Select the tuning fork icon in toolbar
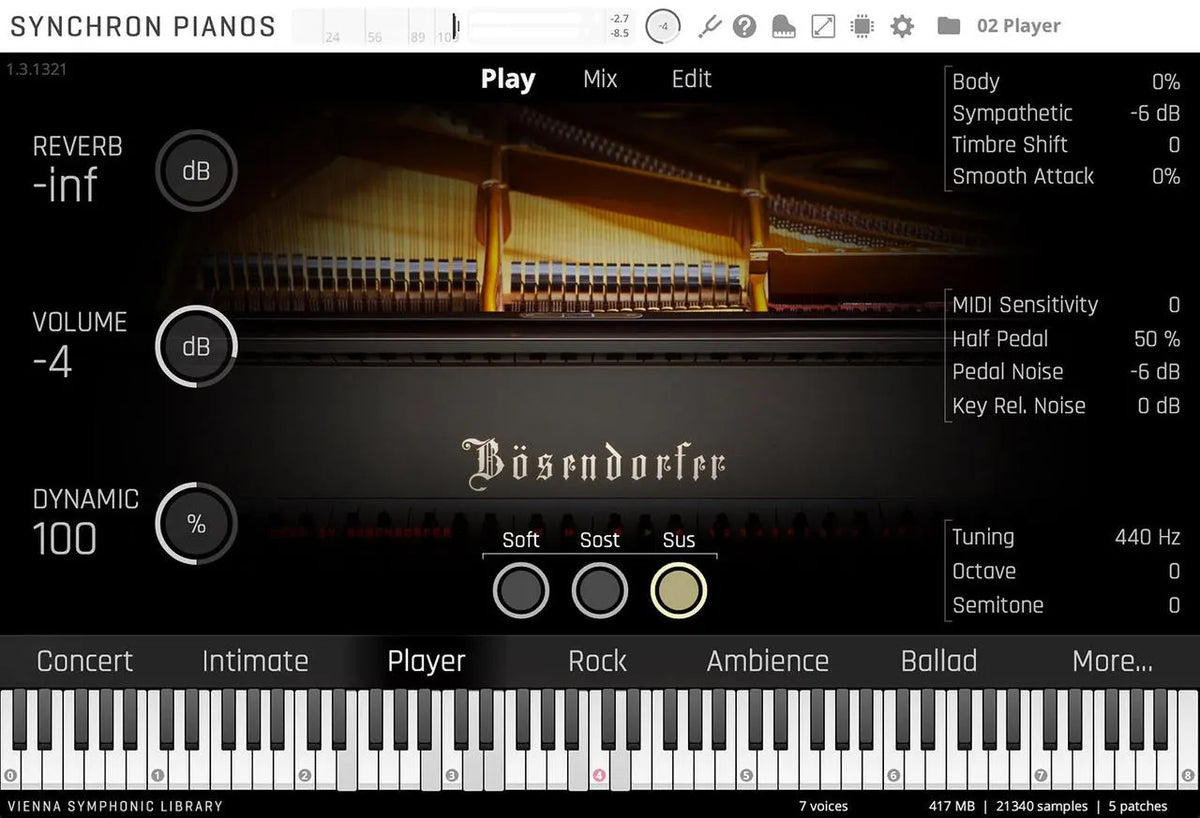The image size is (1200, 818). pyautogui.click(x=710, y=26)
